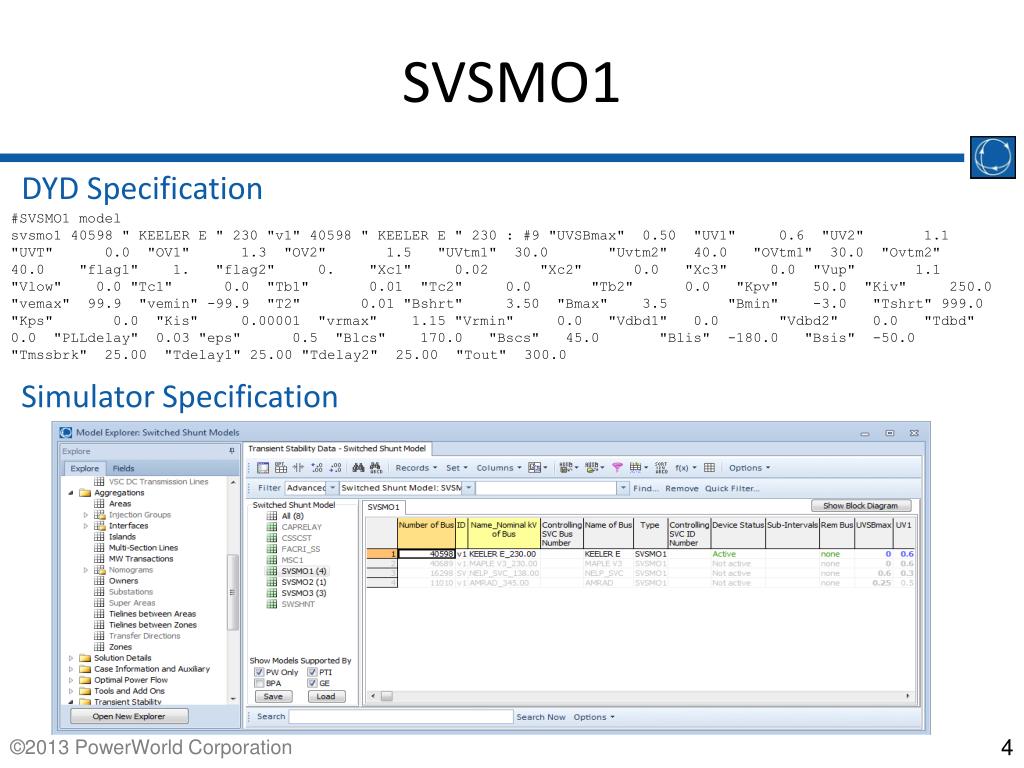This screenshot has width=1024, height=768.
Task: Click the 40598 bus number cell
Action: click(426, 554)
